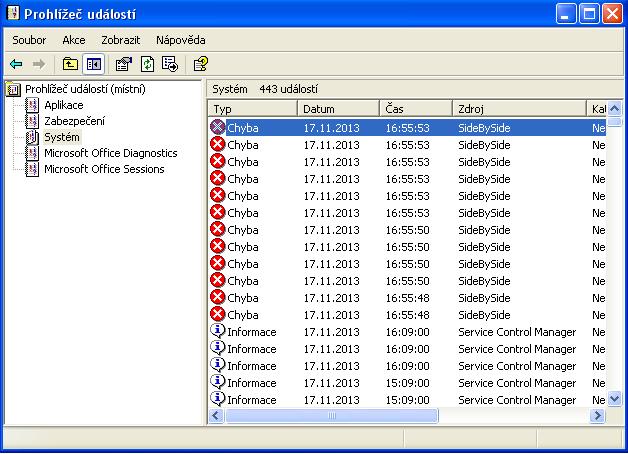Click the last Informace text at 15:09:00
Screen dimensions: 628x454
point(252,400)
